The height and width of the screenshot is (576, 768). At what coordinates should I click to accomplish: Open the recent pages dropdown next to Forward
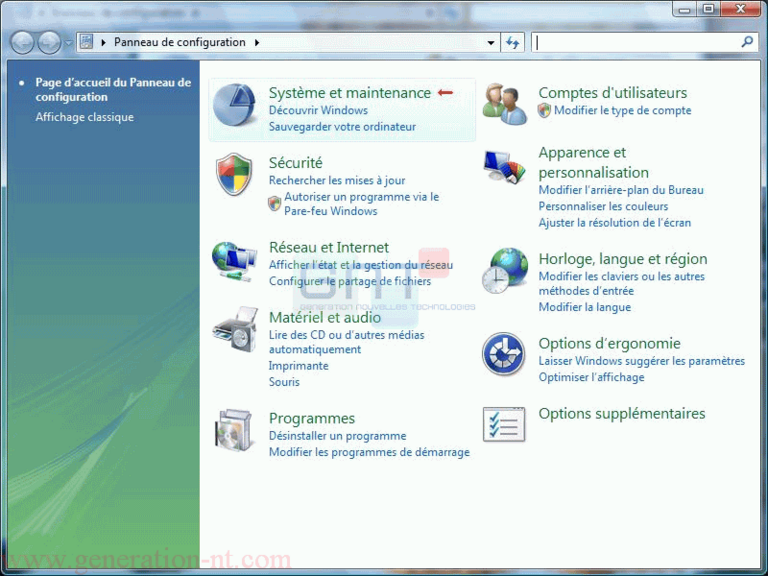click(x=68, y=43)
